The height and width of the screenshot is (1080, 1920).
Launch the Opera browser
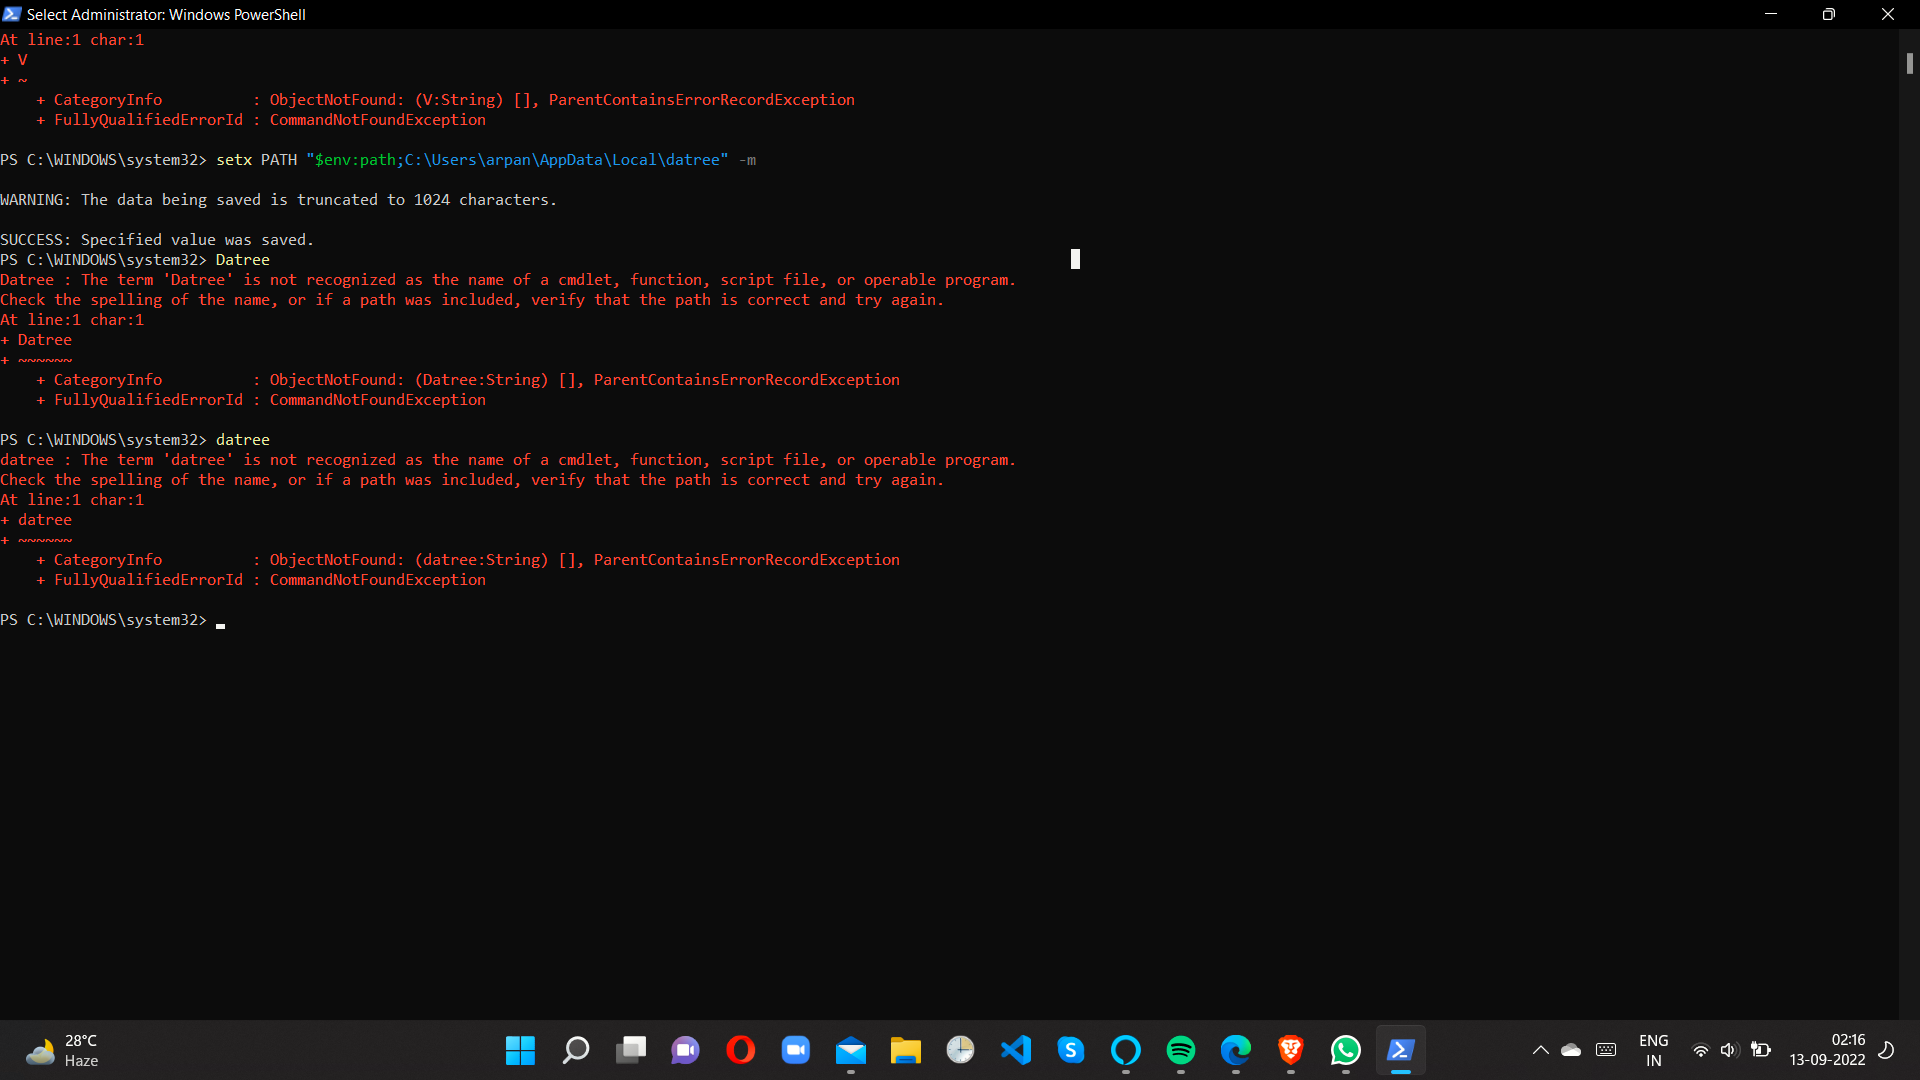pyautogui.click(x=740, y=1050)
